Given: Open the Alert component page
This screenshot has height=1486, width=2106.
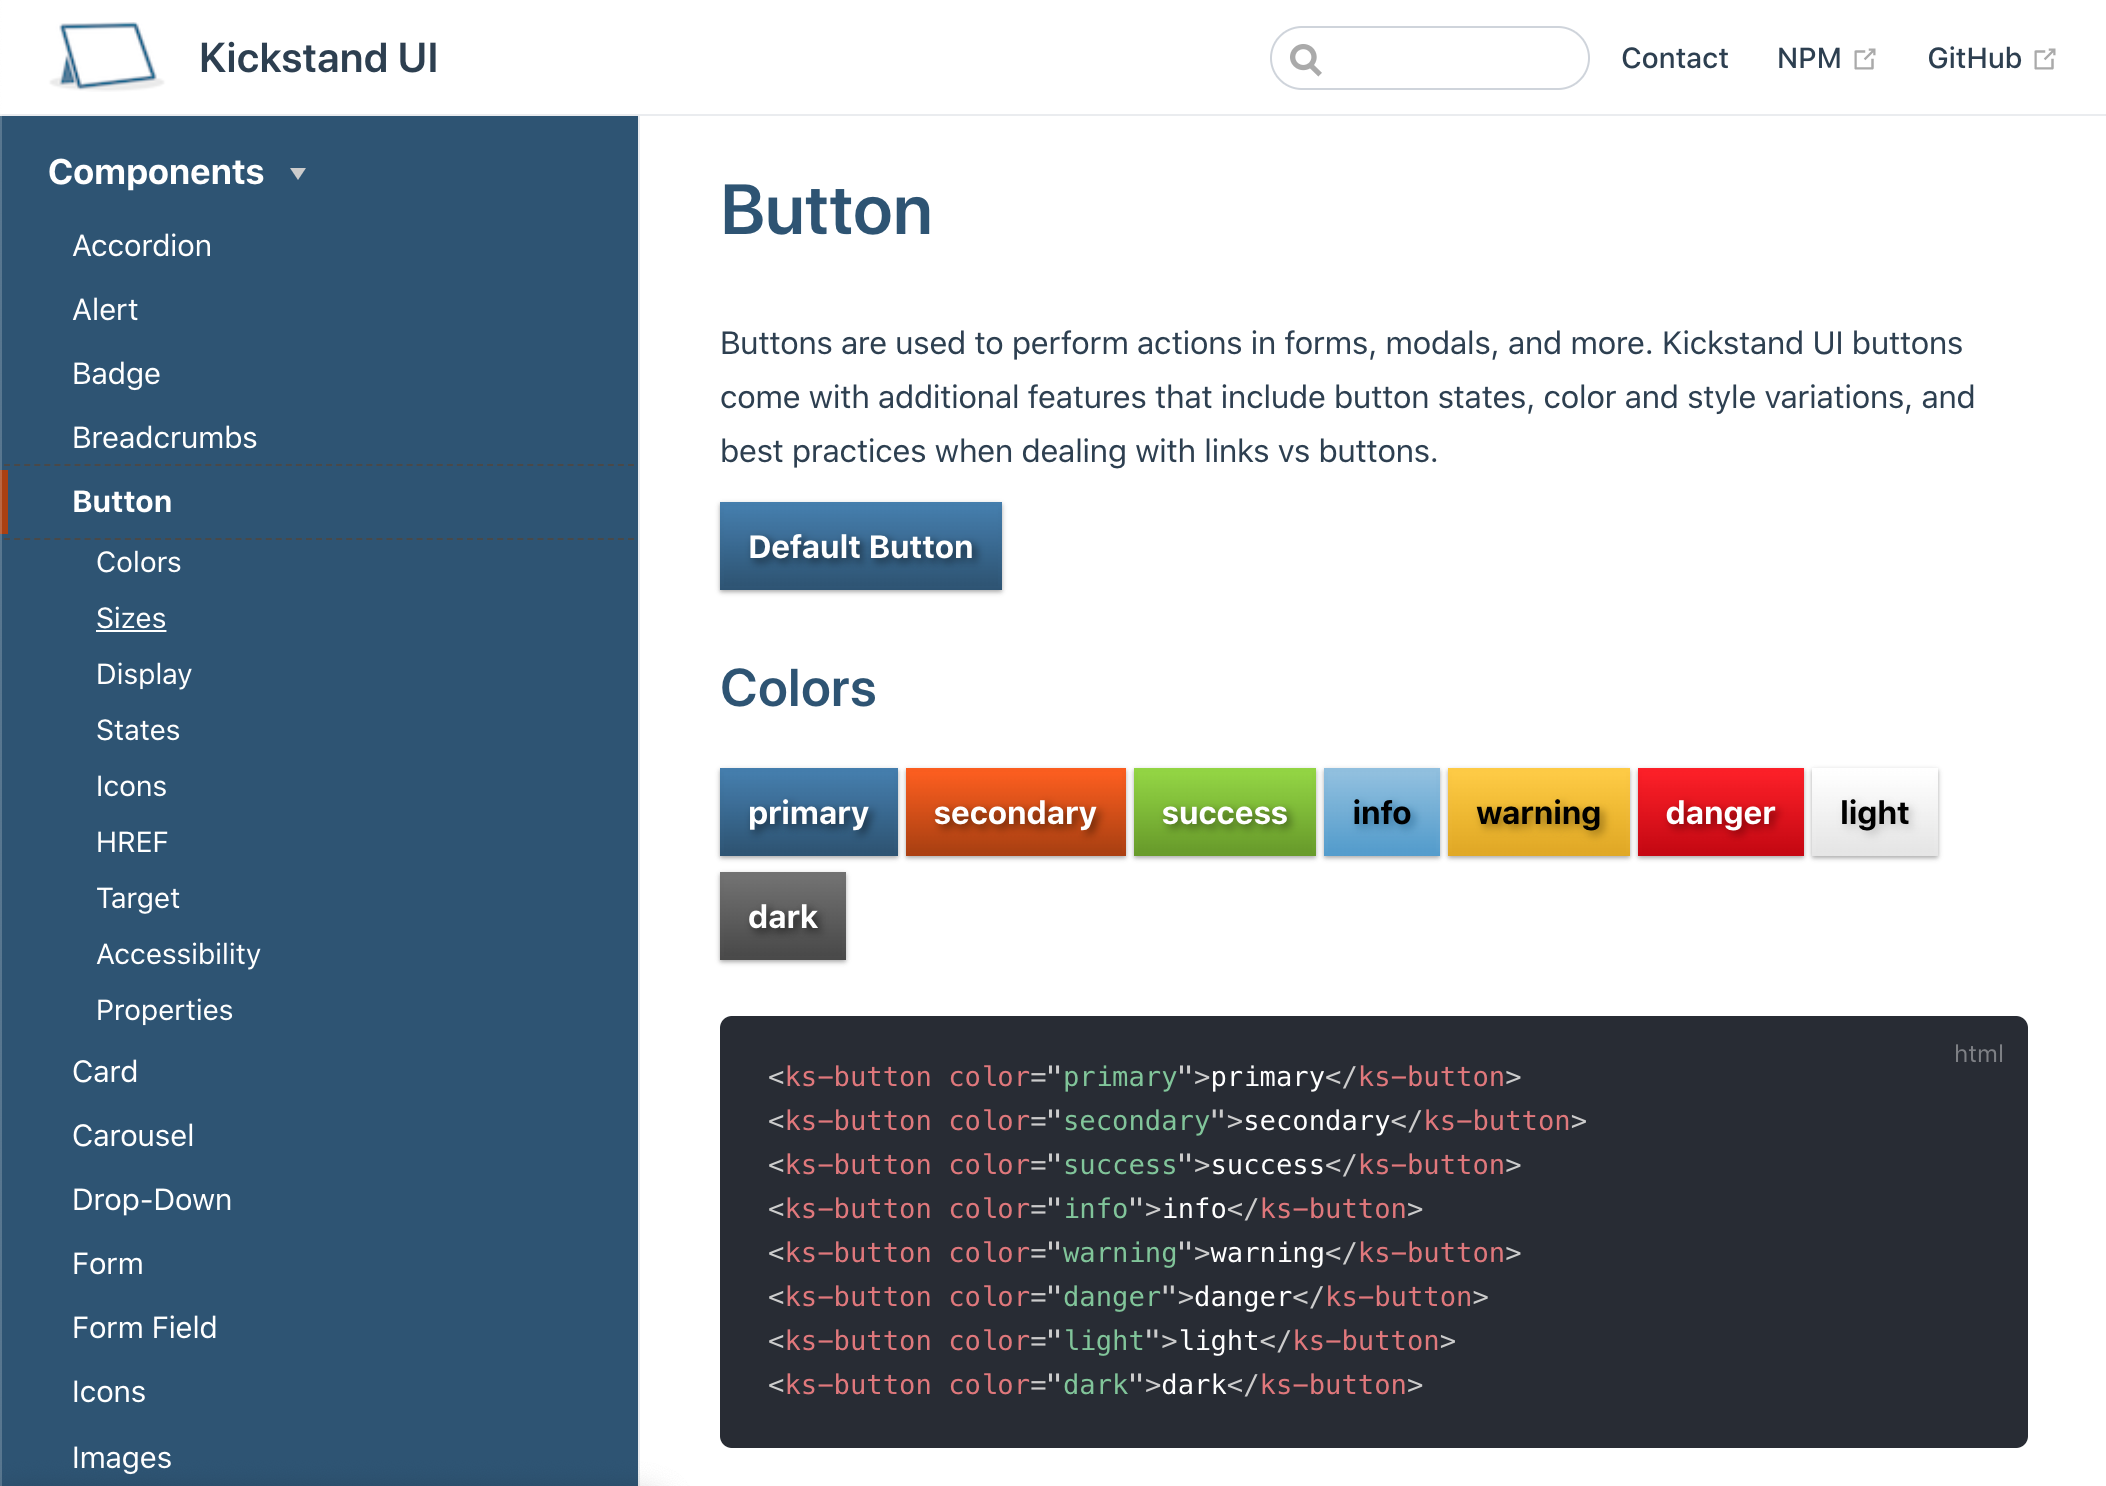Looking at the screenshot, I should tap(104, 309).
